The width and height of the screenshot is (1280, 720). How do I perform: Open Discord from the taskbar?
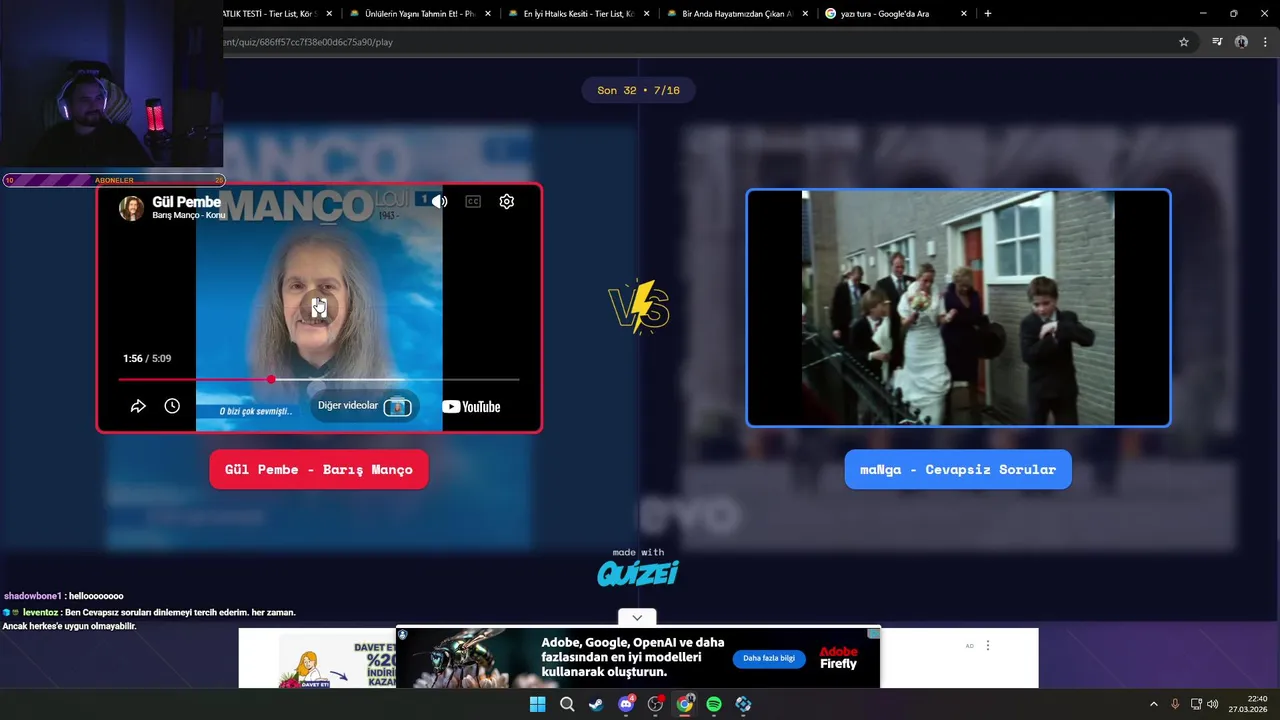tap(626, 704)
